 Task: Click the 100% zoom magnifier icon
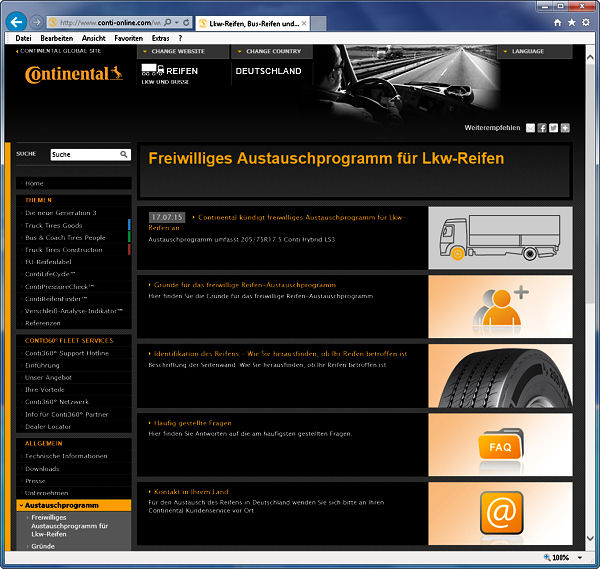[547, 557]
